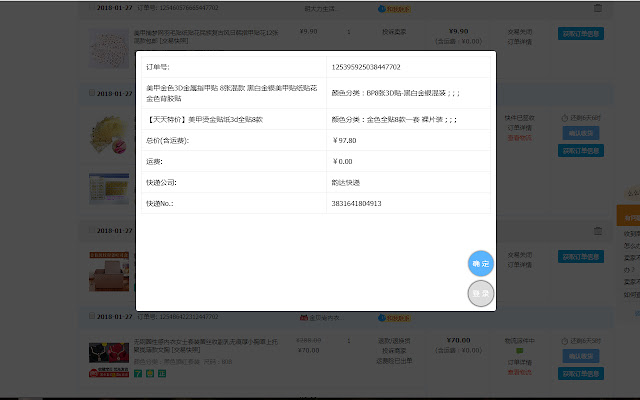Select tracking number 3831641804913
Screen dimensions: 640x400
coord(356,203)
